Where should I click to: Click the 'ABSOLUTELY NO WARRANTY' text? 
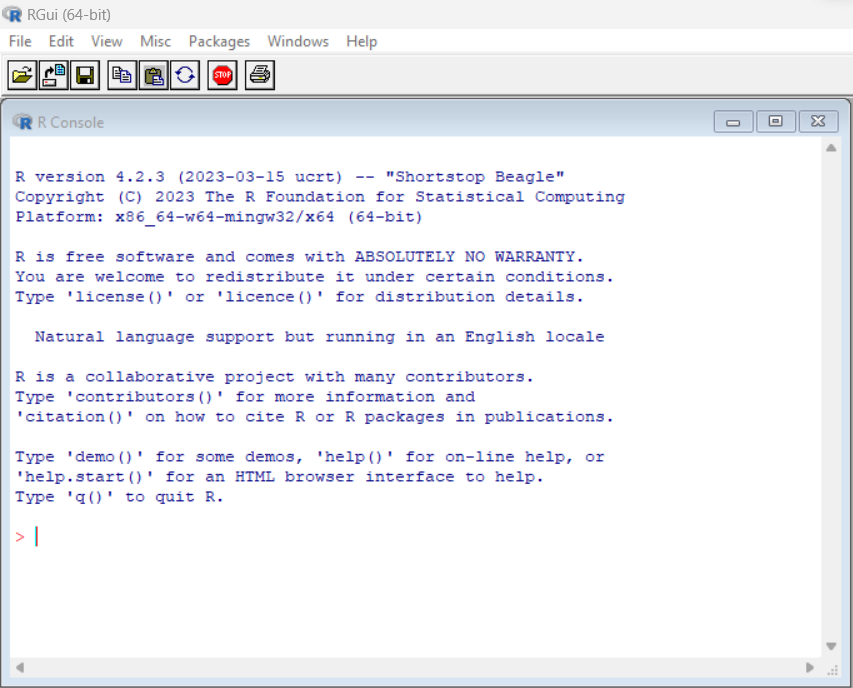[x=465, y=257]
